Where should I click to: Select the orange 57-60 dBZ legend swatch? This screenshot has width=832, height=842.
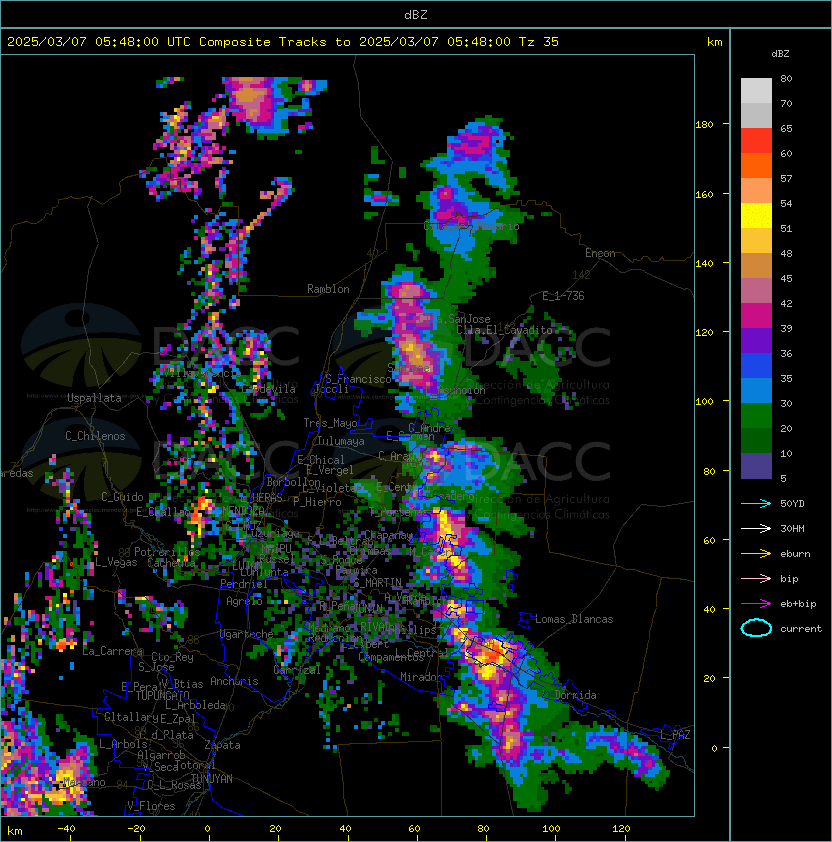coord(756,166)
